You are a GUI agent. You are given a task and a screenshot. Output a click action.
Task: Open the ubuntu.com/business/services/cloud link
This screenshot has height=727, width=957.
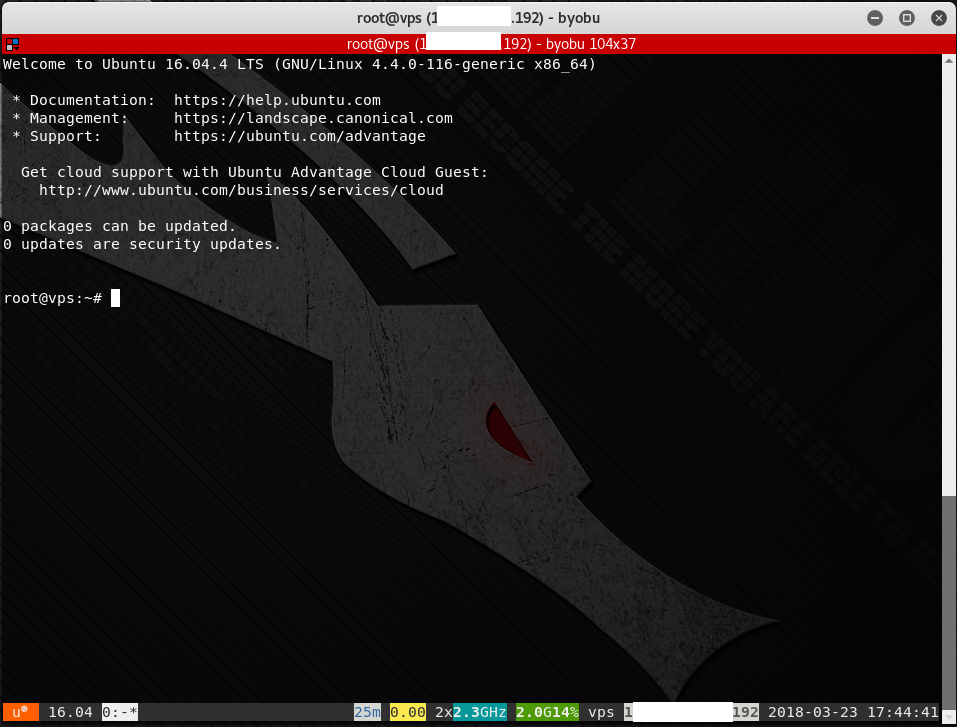pyautogui.click(x=241, y=190)
